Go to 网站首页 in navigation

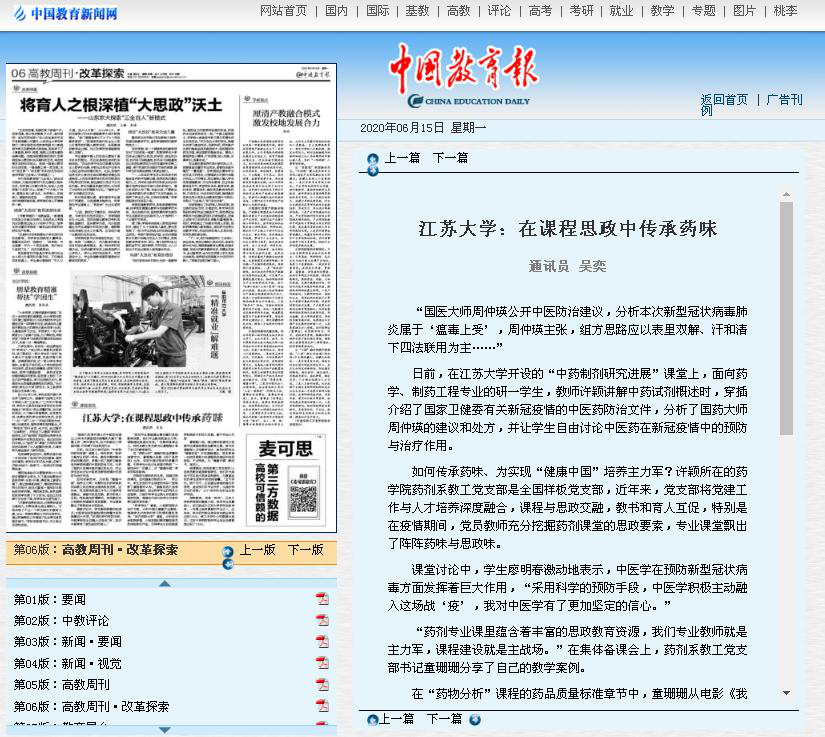283,11
